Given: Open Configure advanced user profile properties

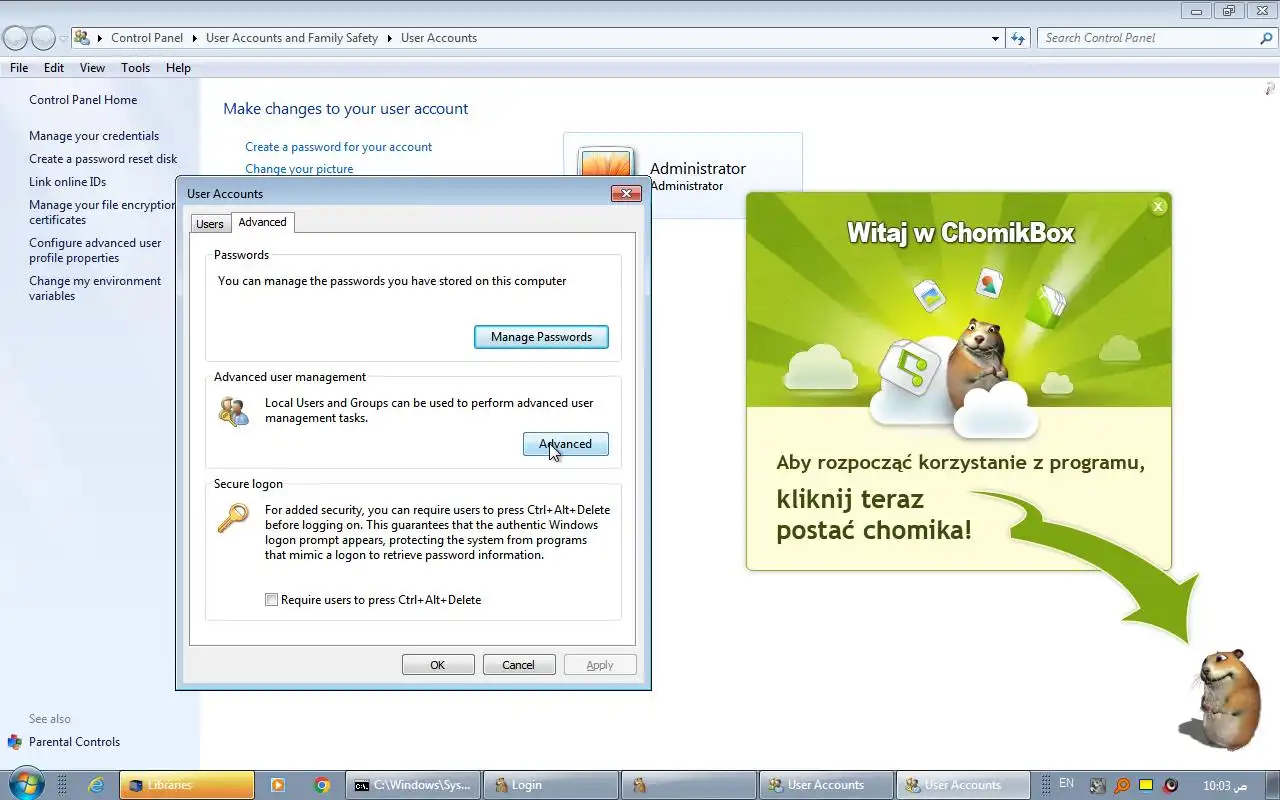Looking at the screenshot, I should click(95, 250).
